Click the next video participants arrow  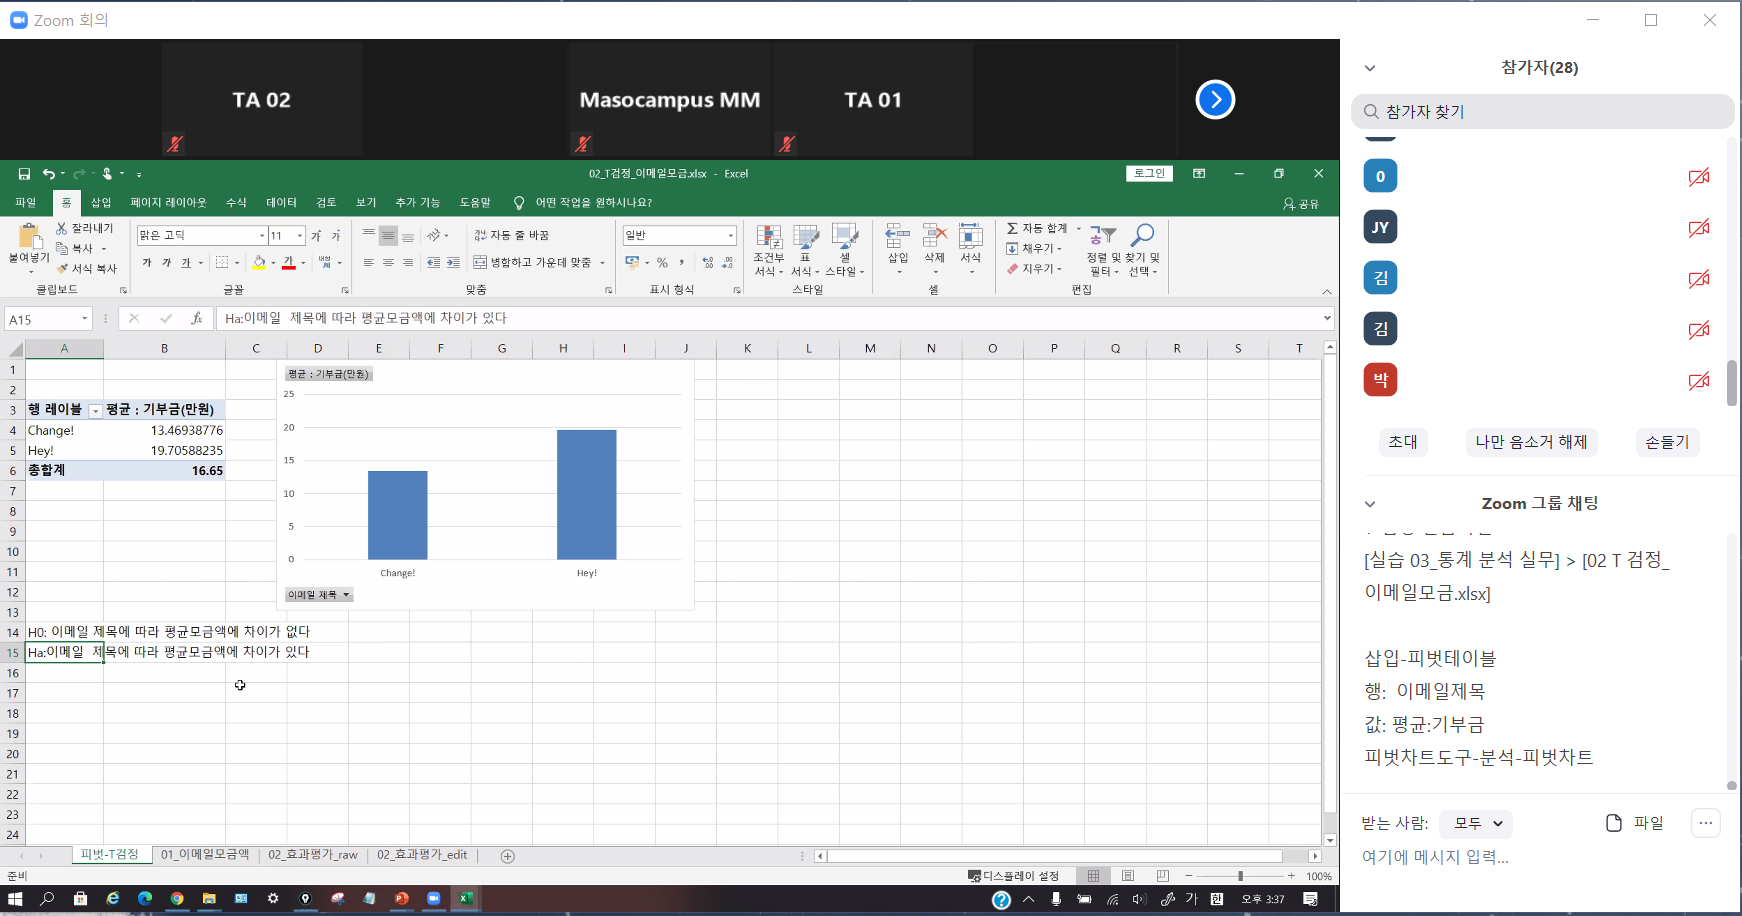click(x=1215, y=100)
